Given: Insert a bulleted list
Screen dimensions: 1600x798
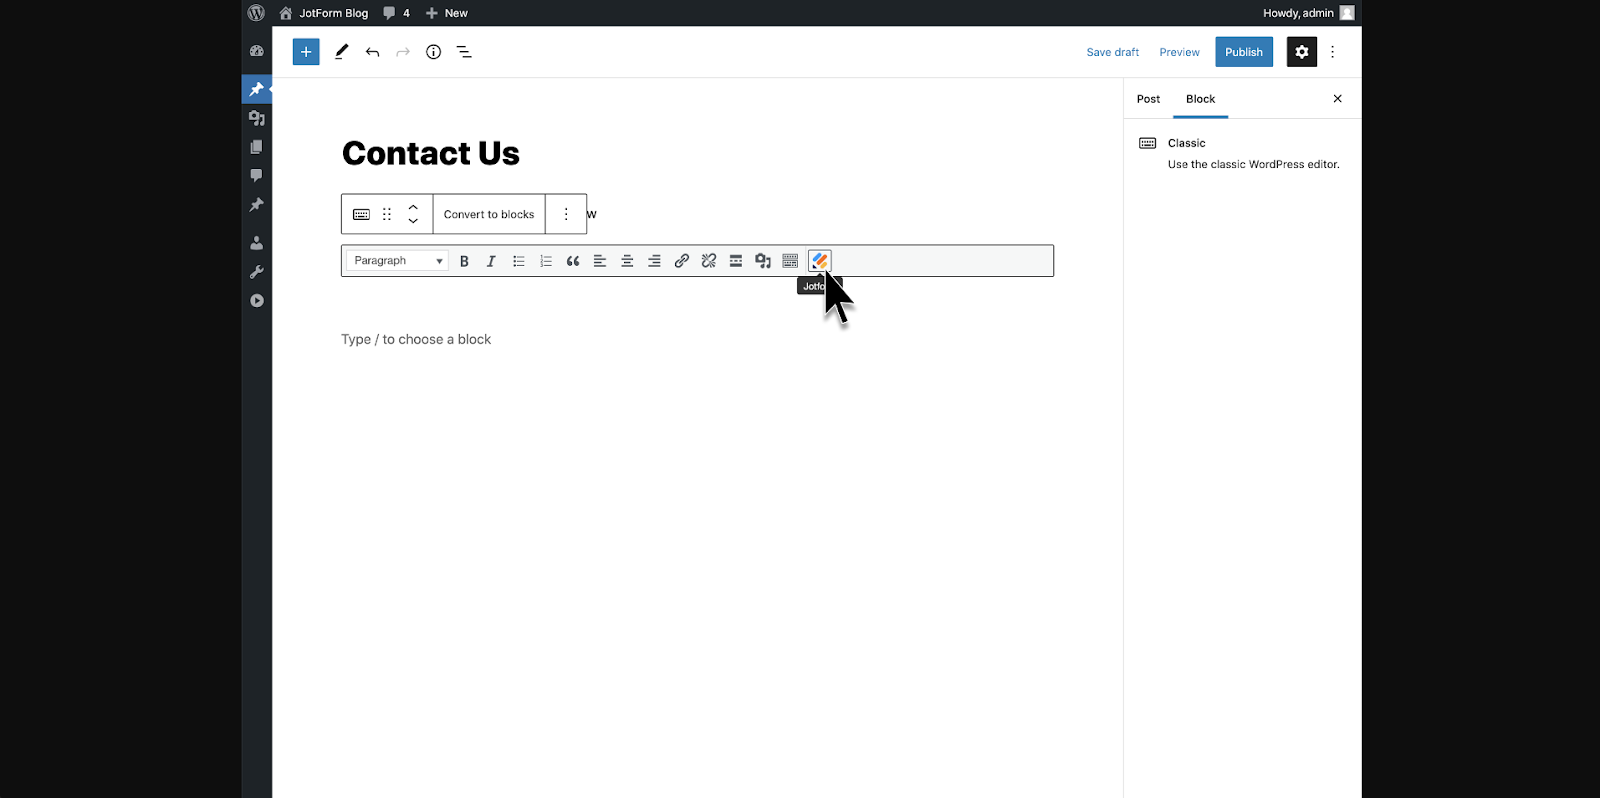Looking at the screenshot, I should (x=518, y=261).
